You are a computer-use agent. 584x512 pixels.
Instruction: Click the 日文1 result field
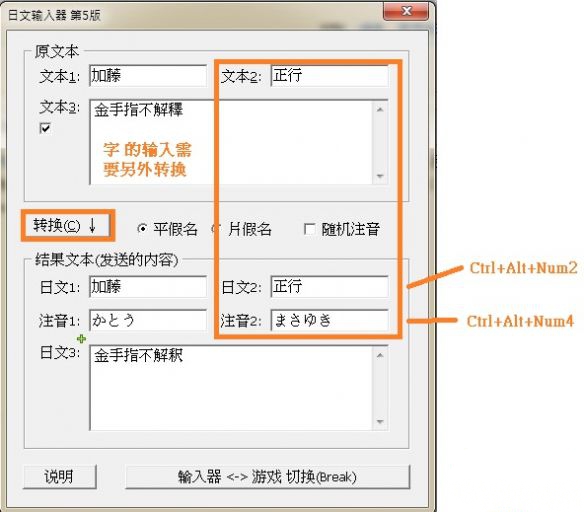[148, 286]
